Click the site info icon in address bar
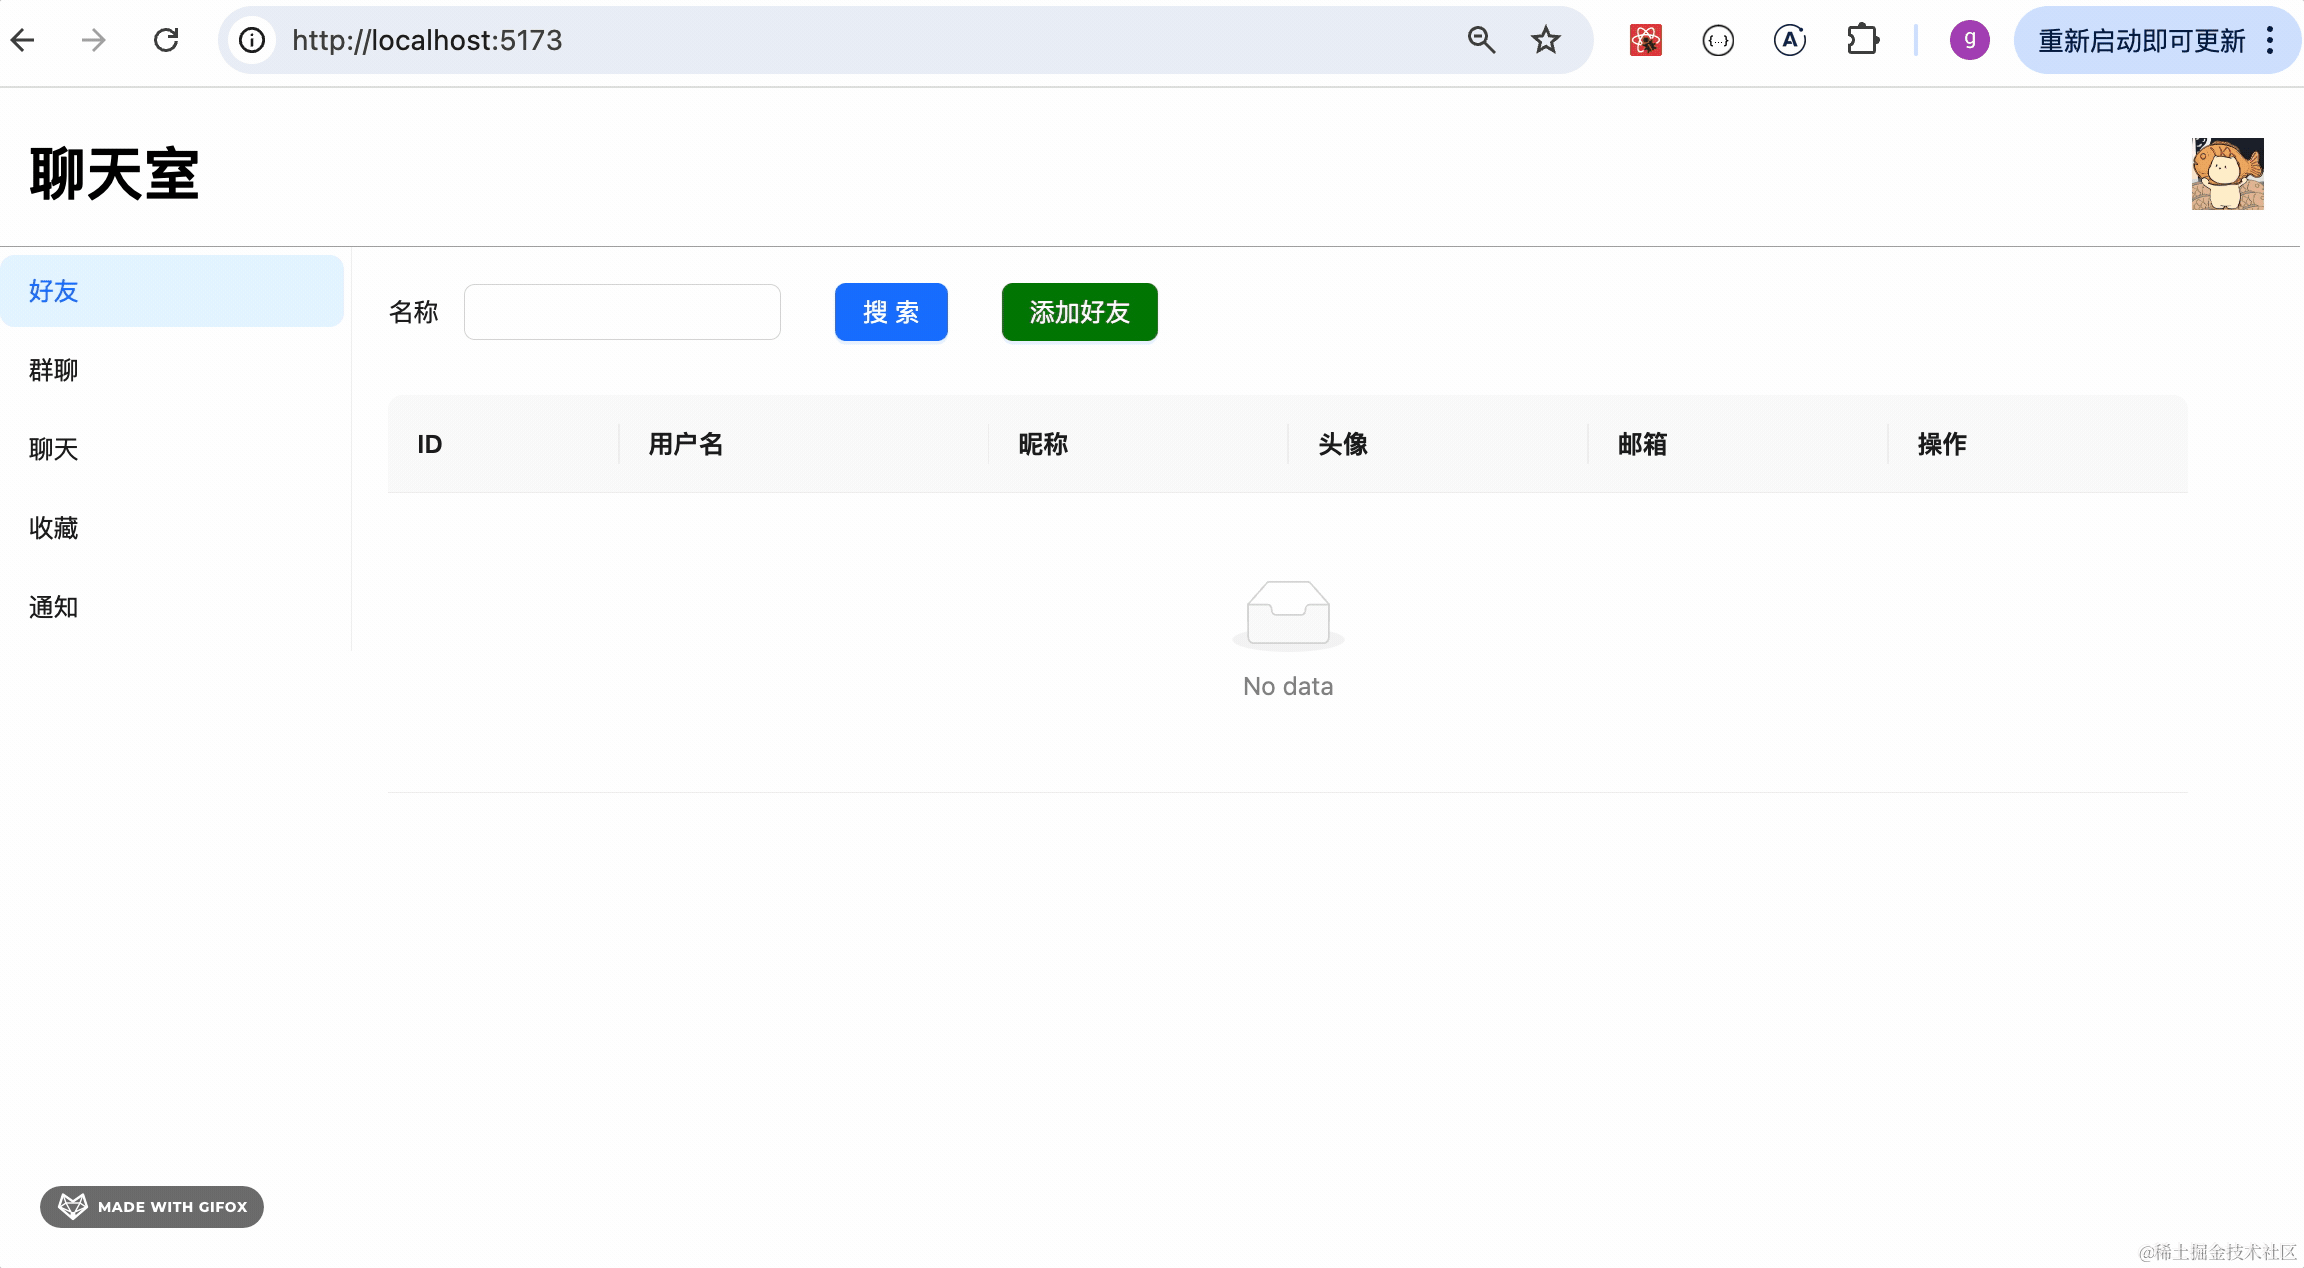Screen dimensions: 2304x1268 (252, 40)
